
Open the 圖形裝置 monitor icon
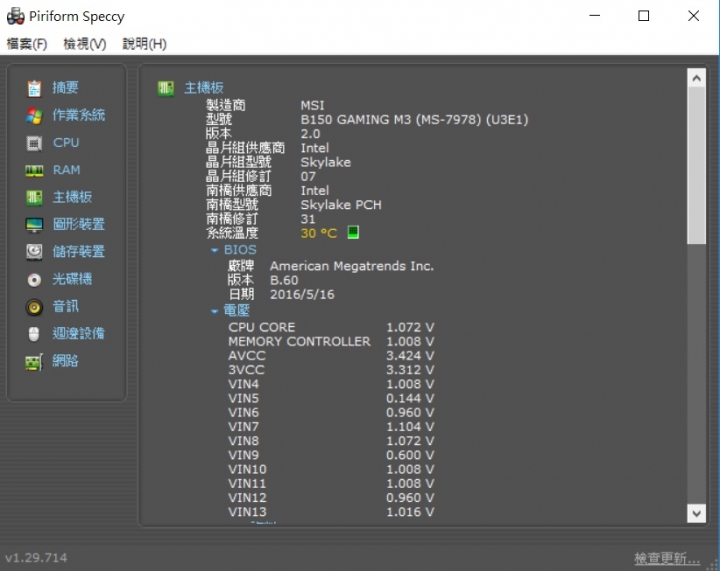(x=34, y=225)
